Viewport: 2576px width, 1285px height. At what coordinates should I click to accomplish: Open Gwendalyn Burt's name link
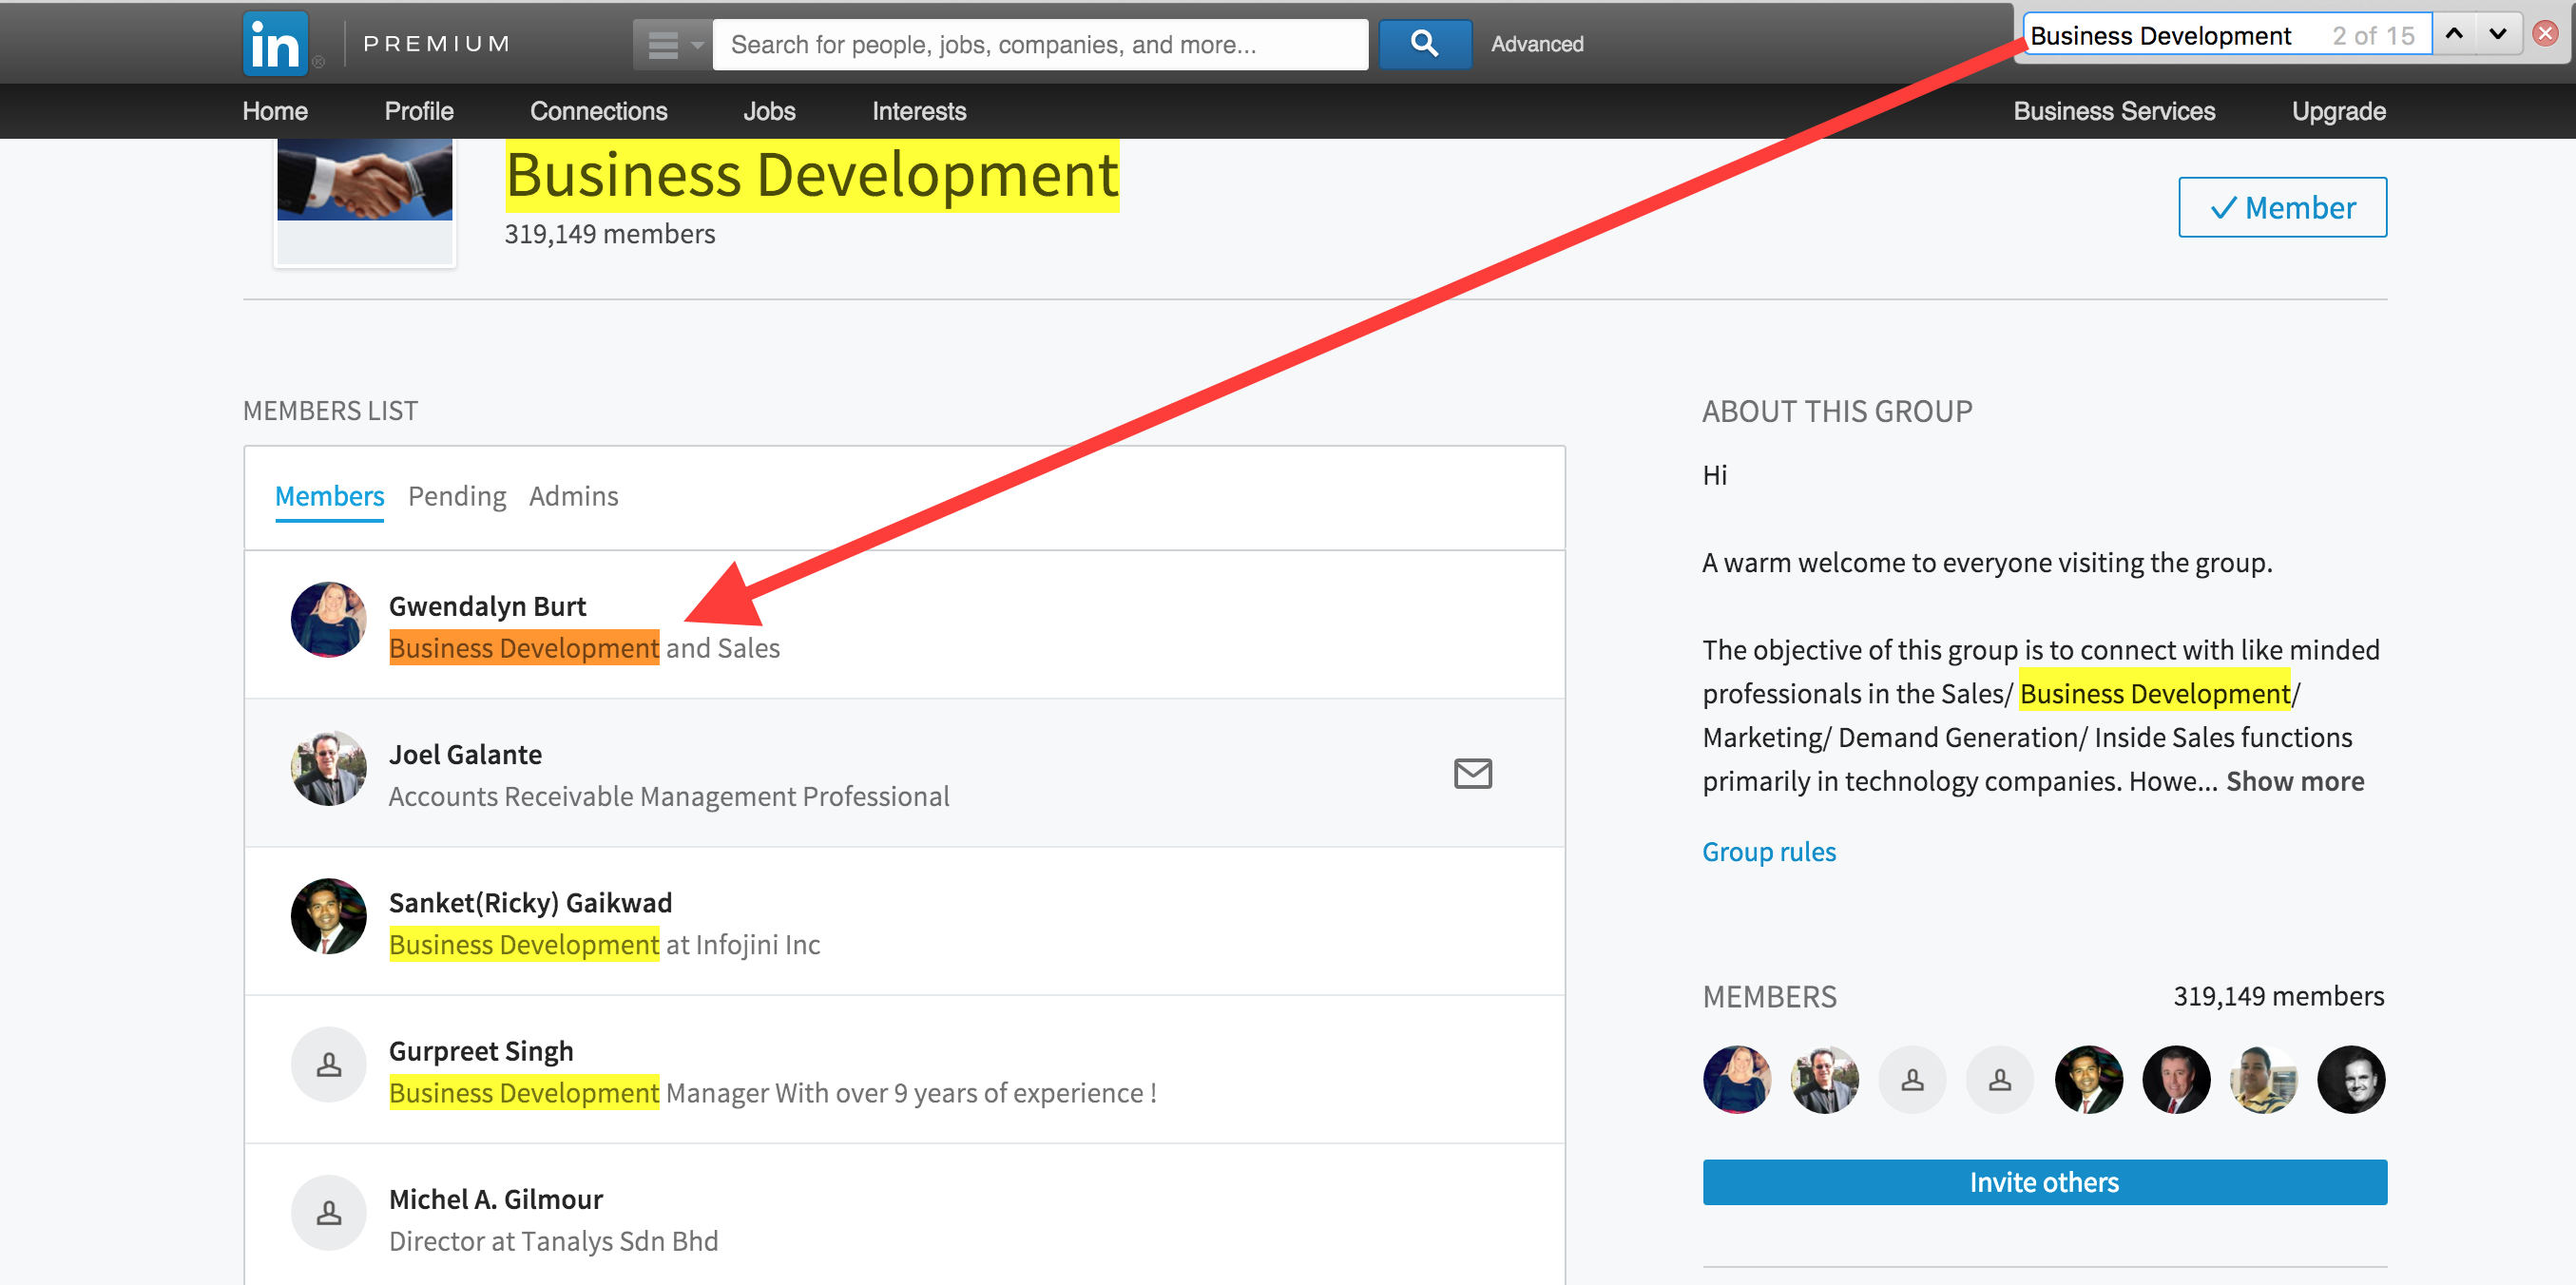pos(487,606)
